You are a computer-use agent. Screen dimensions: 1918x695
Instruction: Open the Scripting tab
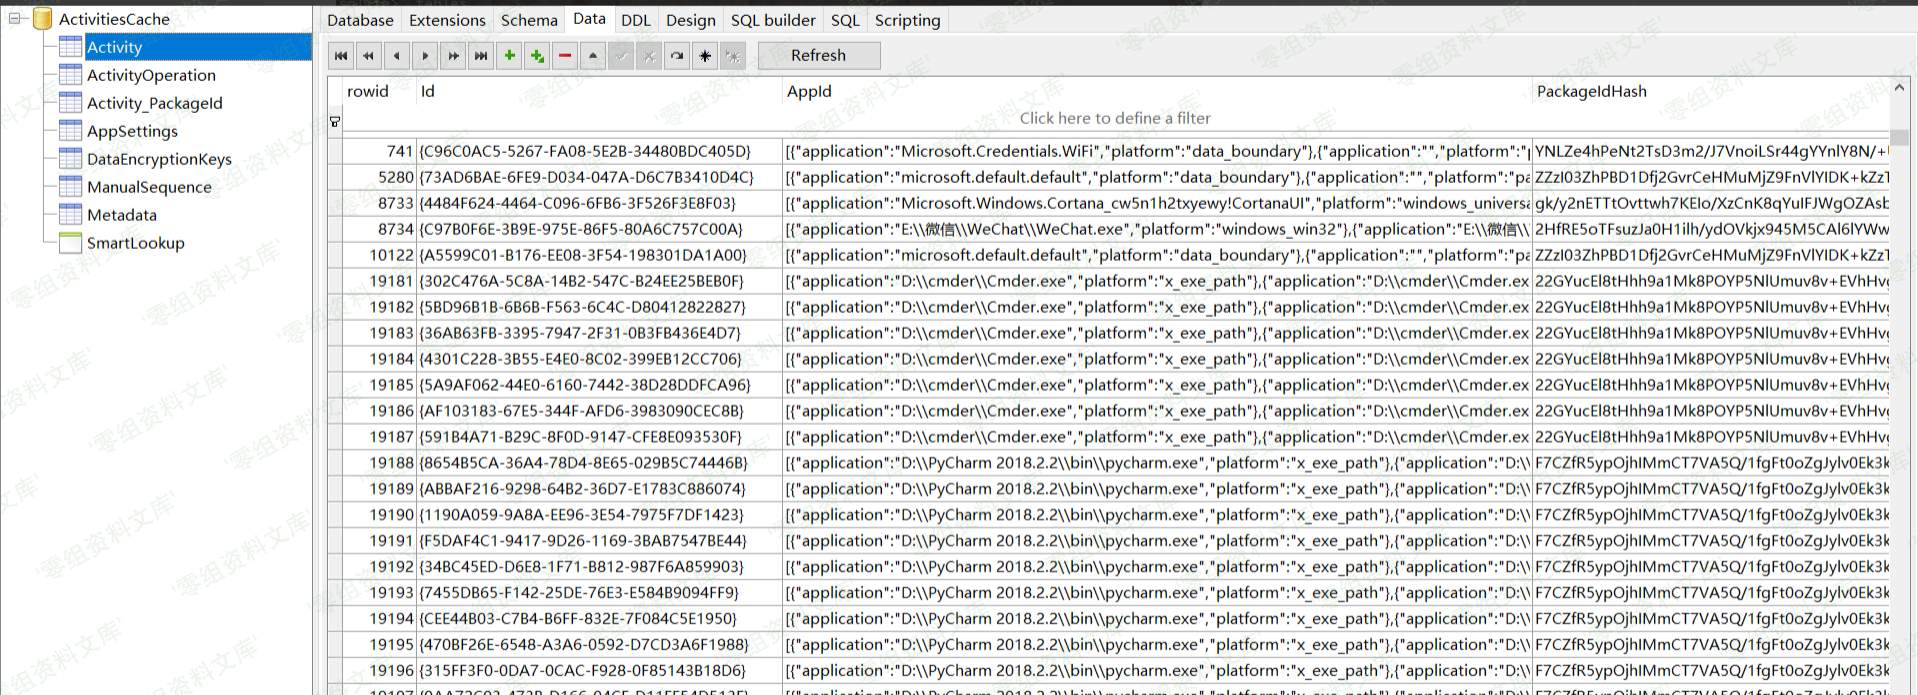907,20
